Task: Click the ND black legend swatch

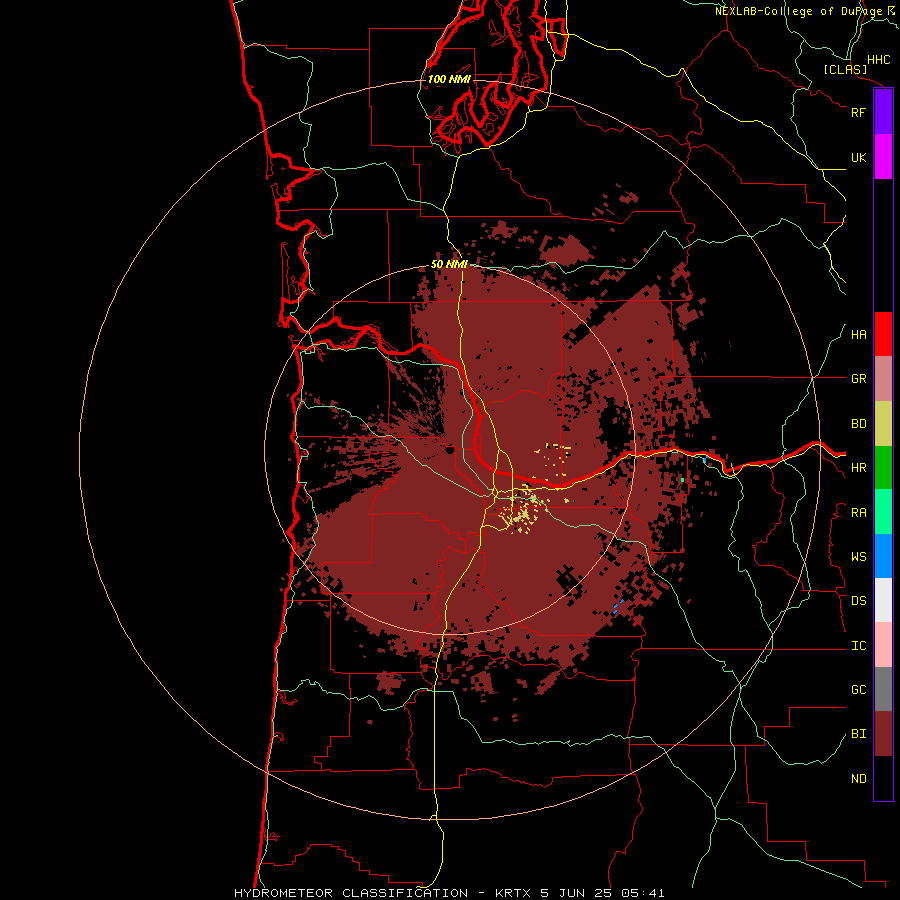Action: coord(883,778)
